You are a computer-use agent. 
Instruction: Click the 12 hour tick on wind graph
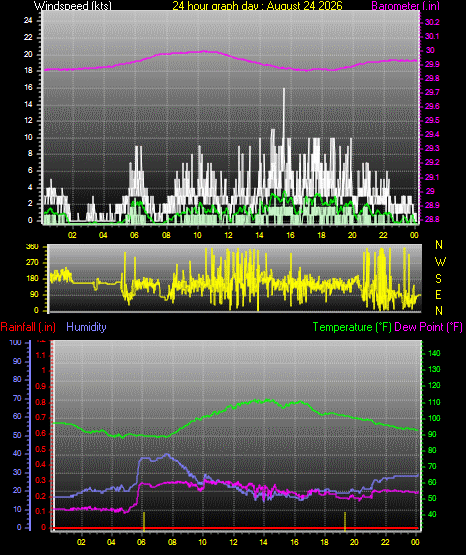pyautogui.click(x=228, y=235)
